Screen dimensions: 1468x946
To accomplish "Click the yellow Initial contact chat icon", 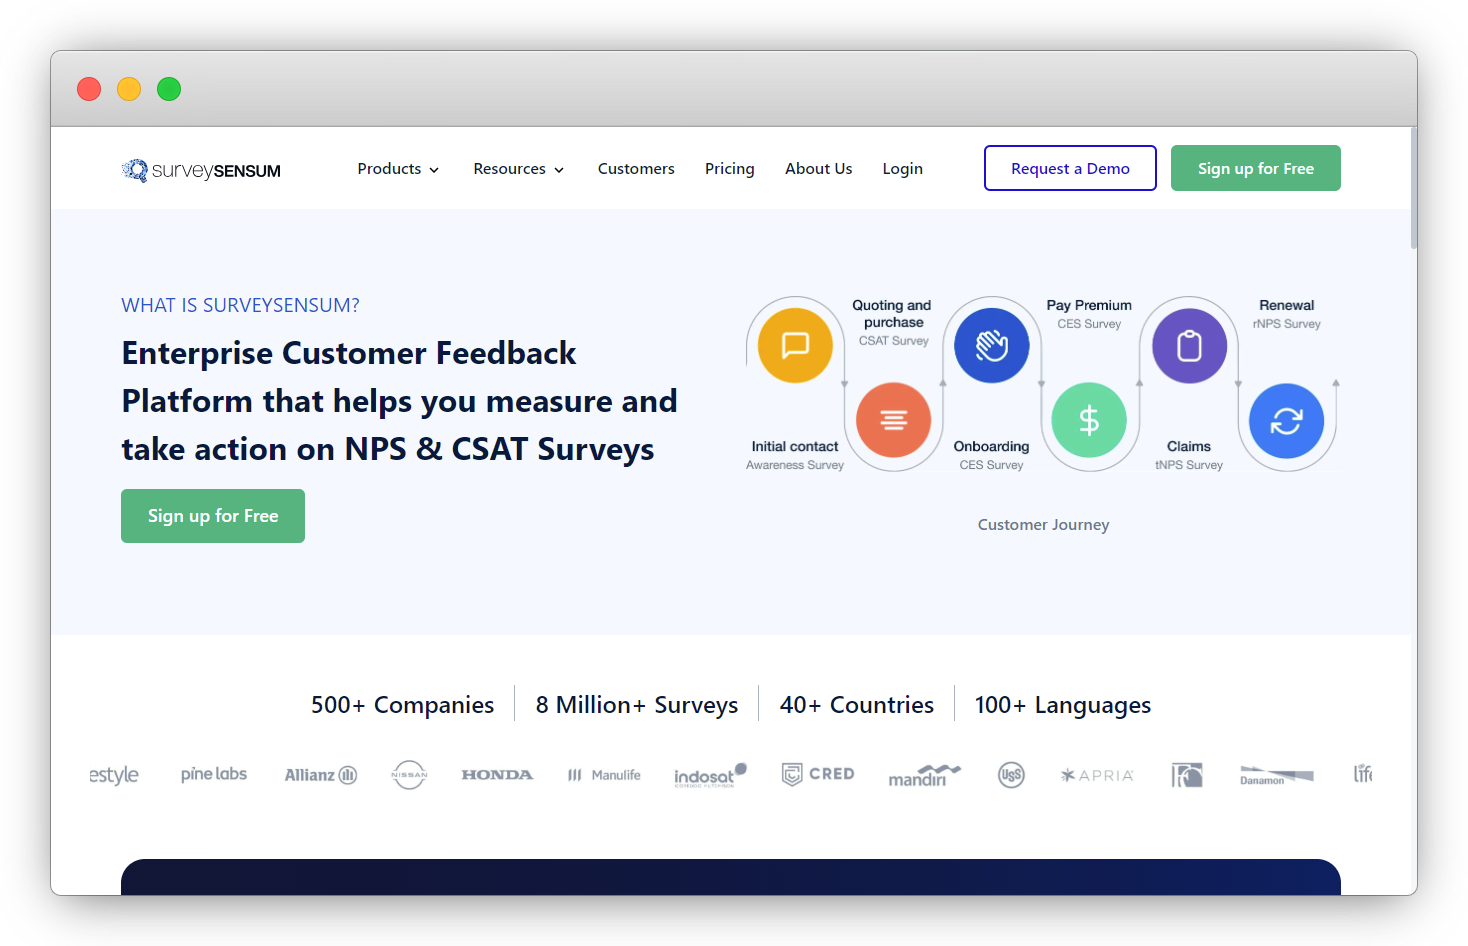I will click(x=793, y=344).
